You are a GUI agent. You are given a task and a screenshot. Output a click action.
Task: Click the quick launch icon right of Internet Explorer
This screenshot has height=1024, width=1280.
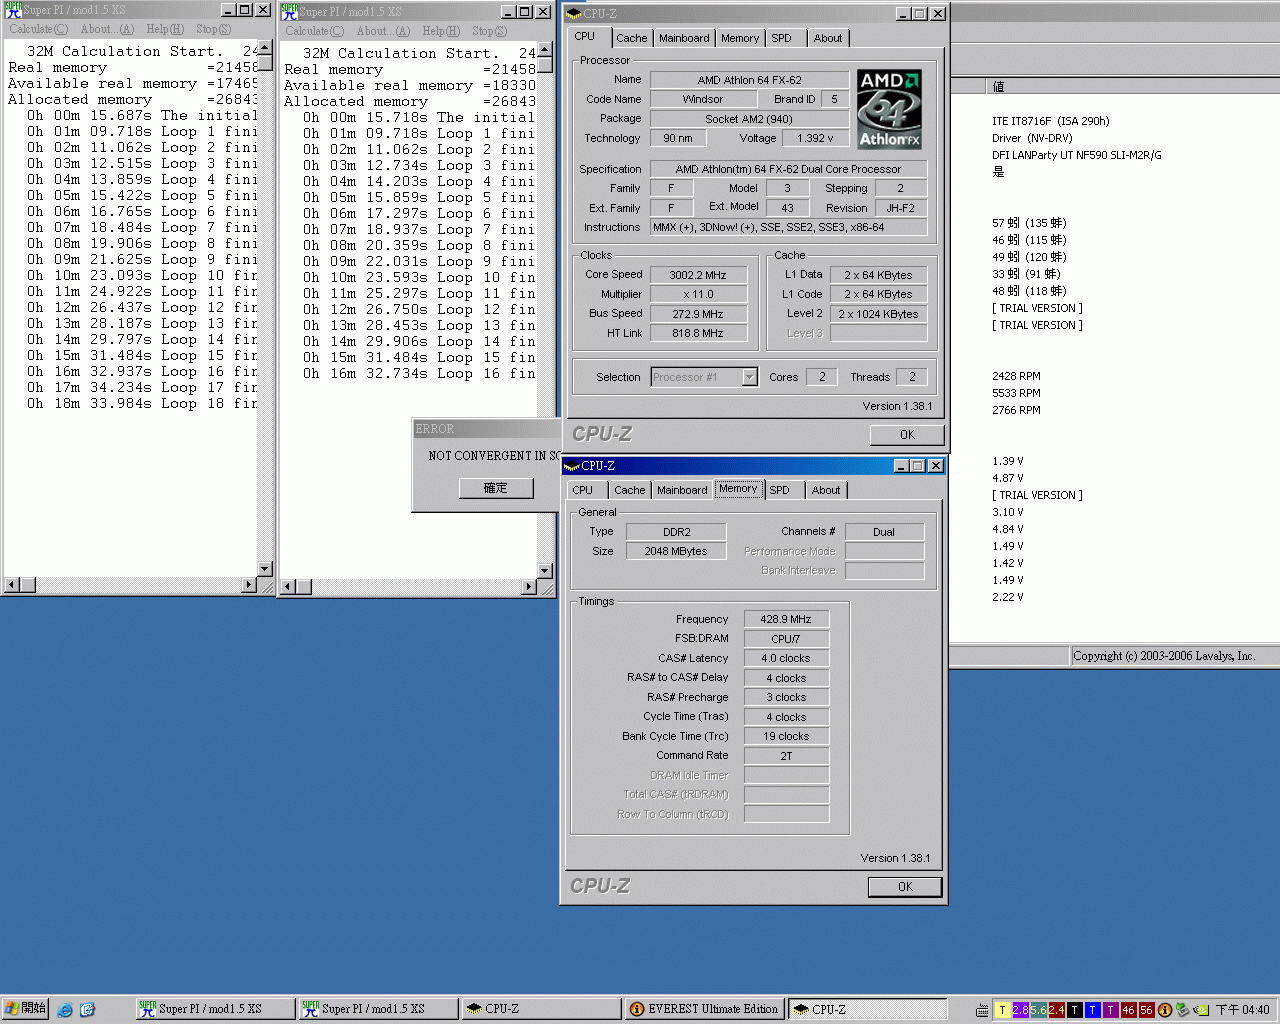tap(87, 1010)
